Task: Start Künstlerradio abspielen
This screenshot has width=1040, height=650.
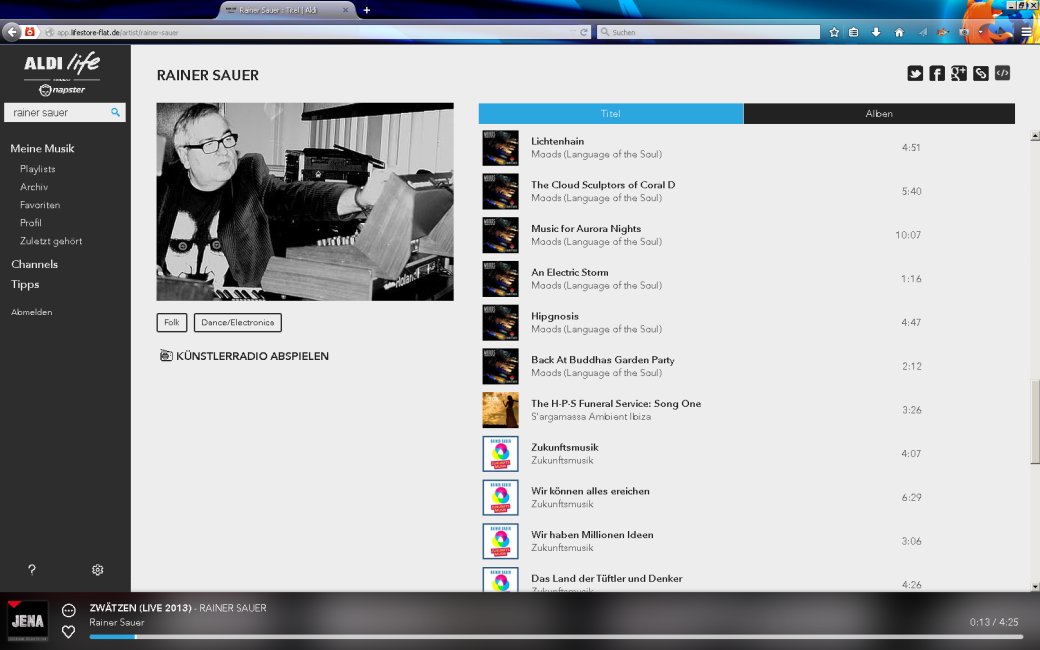Action: coord(252,356)
